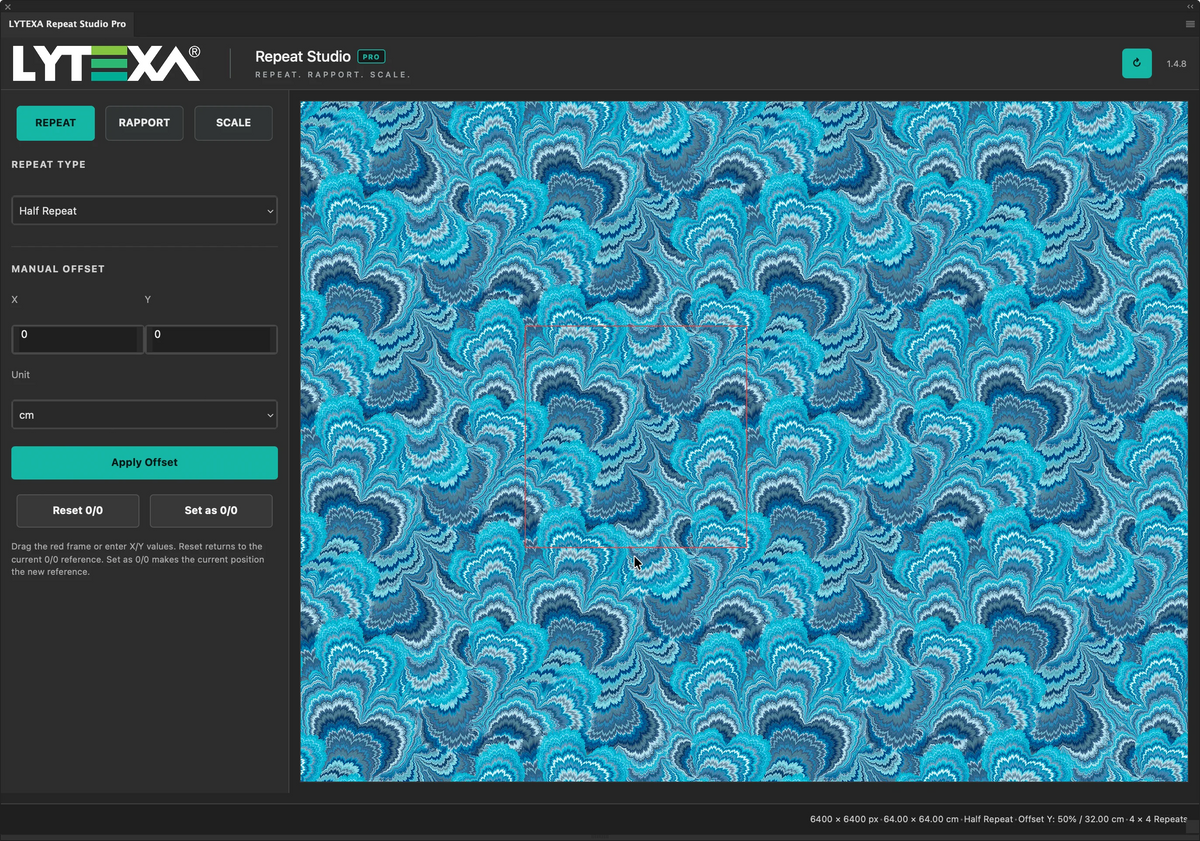Switch to the SCALE tab
The height and width of the screenshot is (841, 1200).
coord(233,123)
